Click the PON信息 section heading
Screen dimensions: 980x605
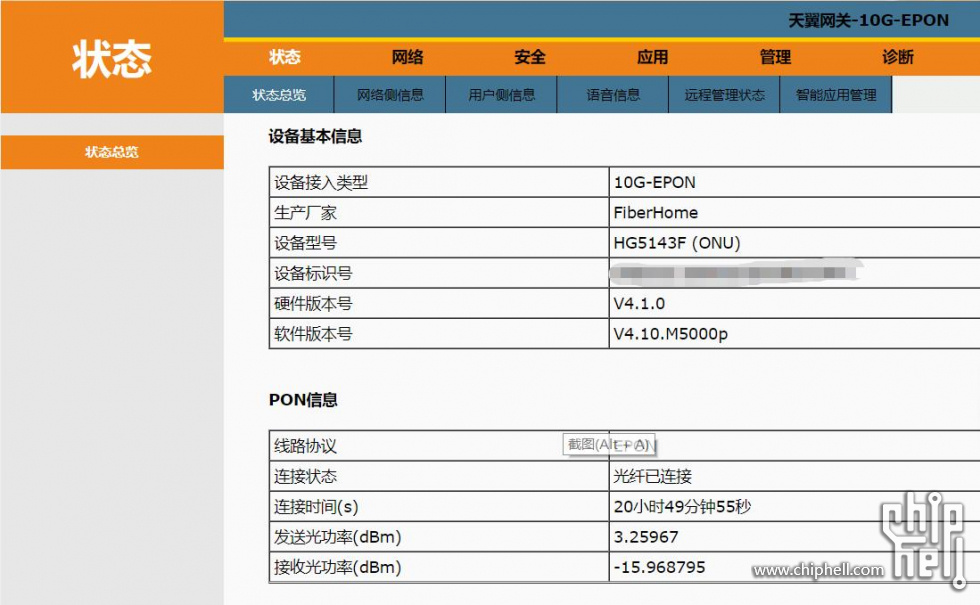pos(303,400)
